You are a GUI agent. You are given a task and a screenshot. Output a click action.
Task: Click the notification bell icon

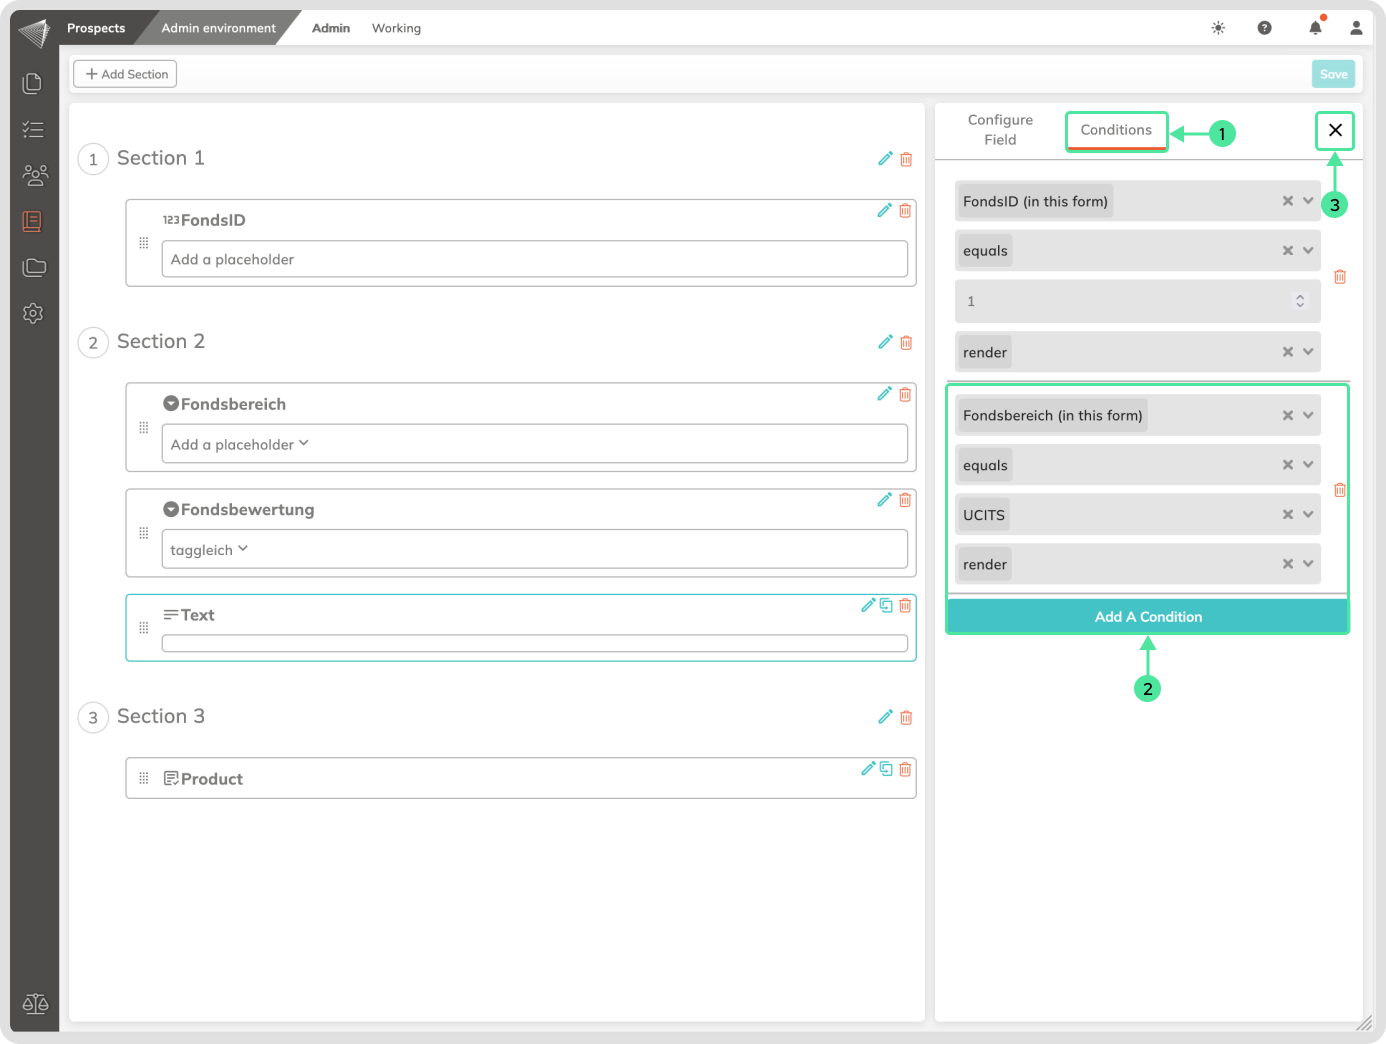tap(1315, 28)
